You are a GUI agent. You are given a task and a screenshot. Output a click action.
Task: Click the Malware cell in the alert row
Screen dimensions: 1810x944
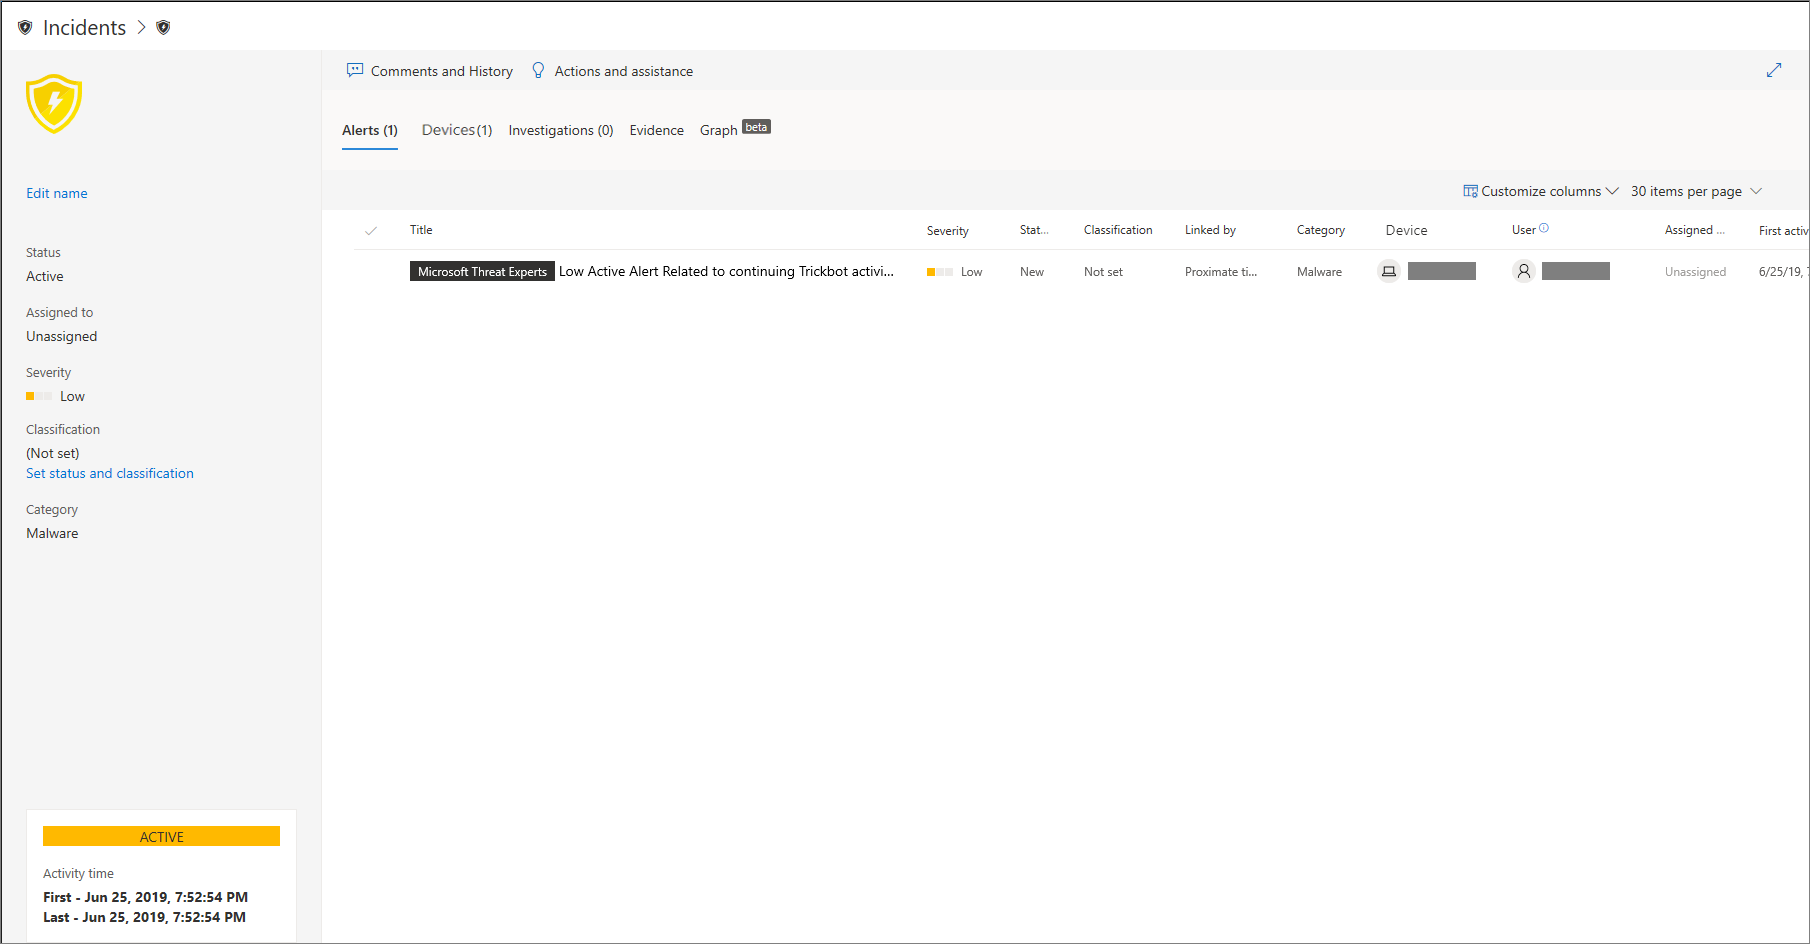click(x=1320, y=272)
